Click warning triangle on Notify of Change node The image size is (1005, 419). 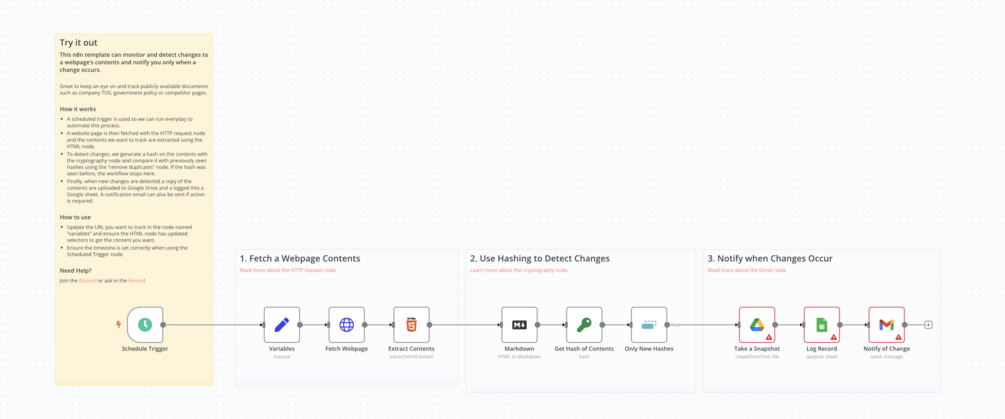pos(898,336)
